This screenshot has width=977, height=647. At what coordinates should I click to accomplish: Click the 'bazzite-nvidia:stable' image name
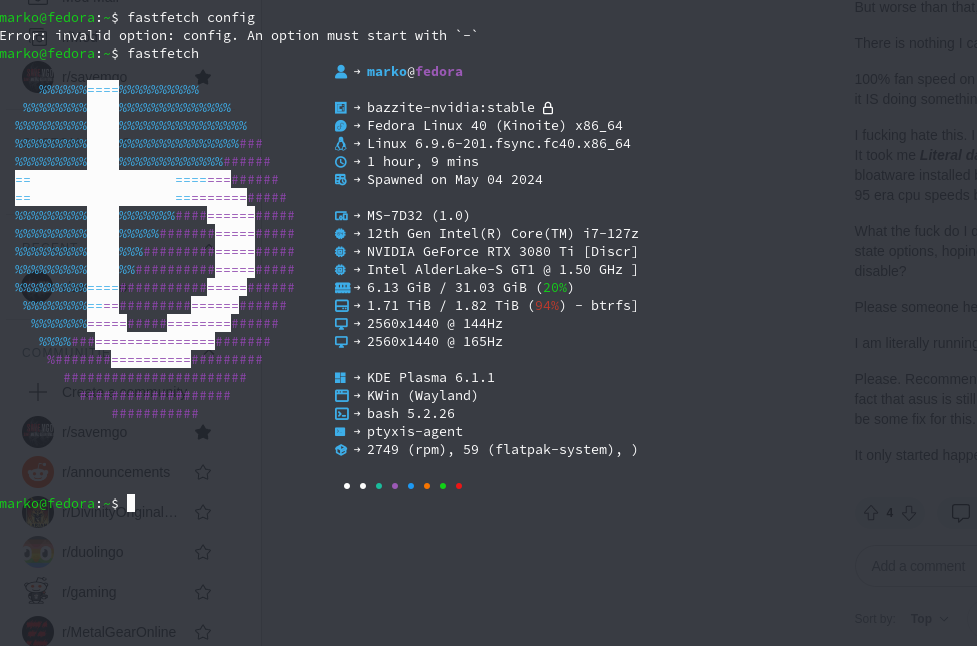[x=450, y=108]
